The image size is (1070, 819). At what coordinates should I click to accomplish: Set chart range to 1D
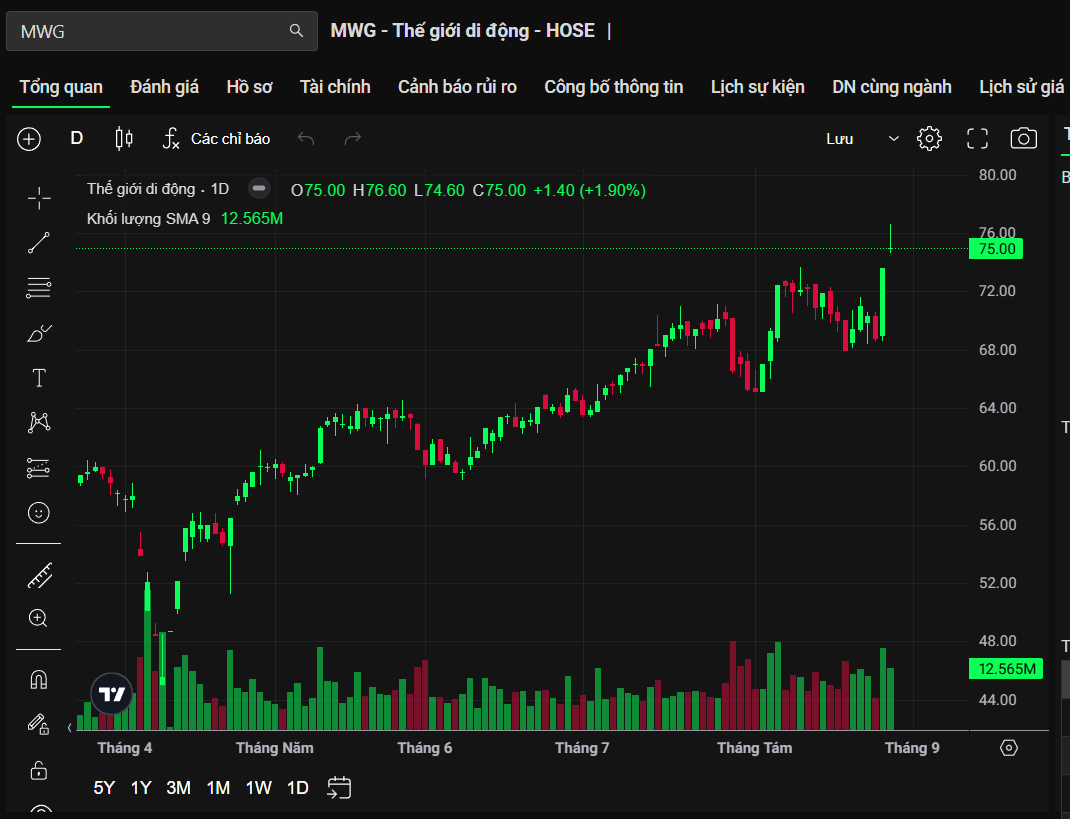[x=298, y=788]
